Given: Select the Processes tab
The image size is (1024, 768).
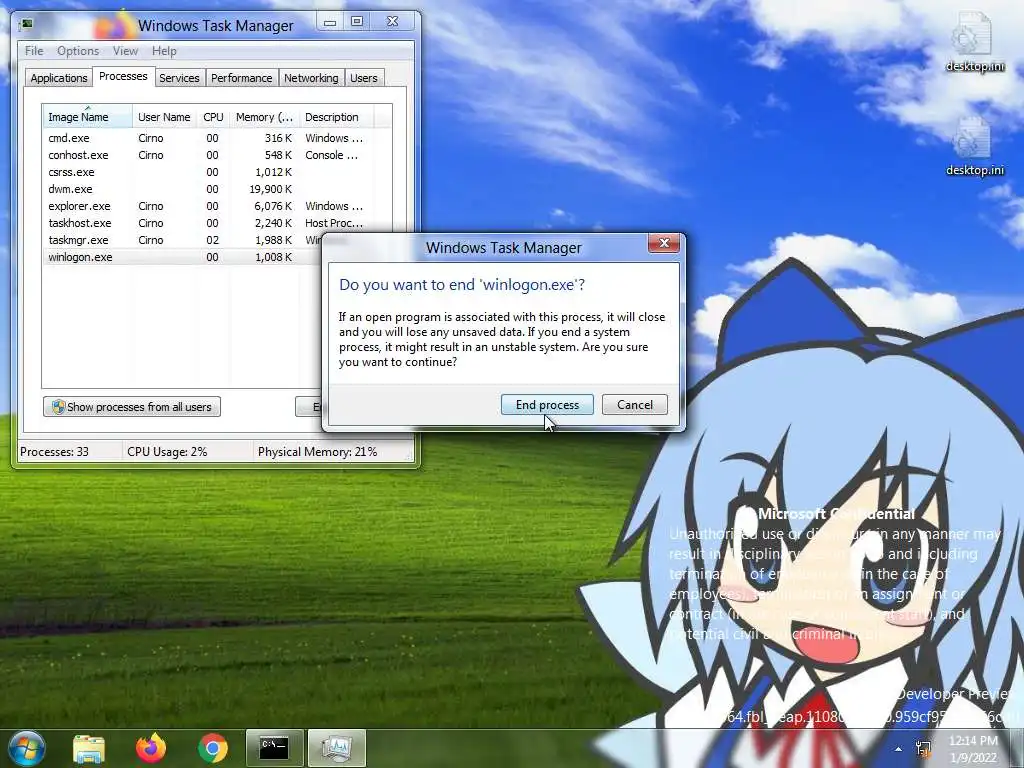Looking at the screenshot, I should coord(123,76).
